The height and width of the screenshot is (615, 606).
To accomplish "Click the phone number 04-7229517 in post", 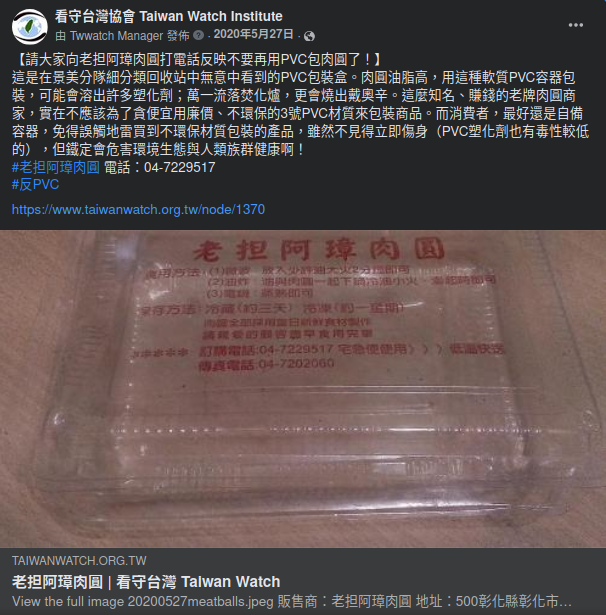I will click(179, 167).
